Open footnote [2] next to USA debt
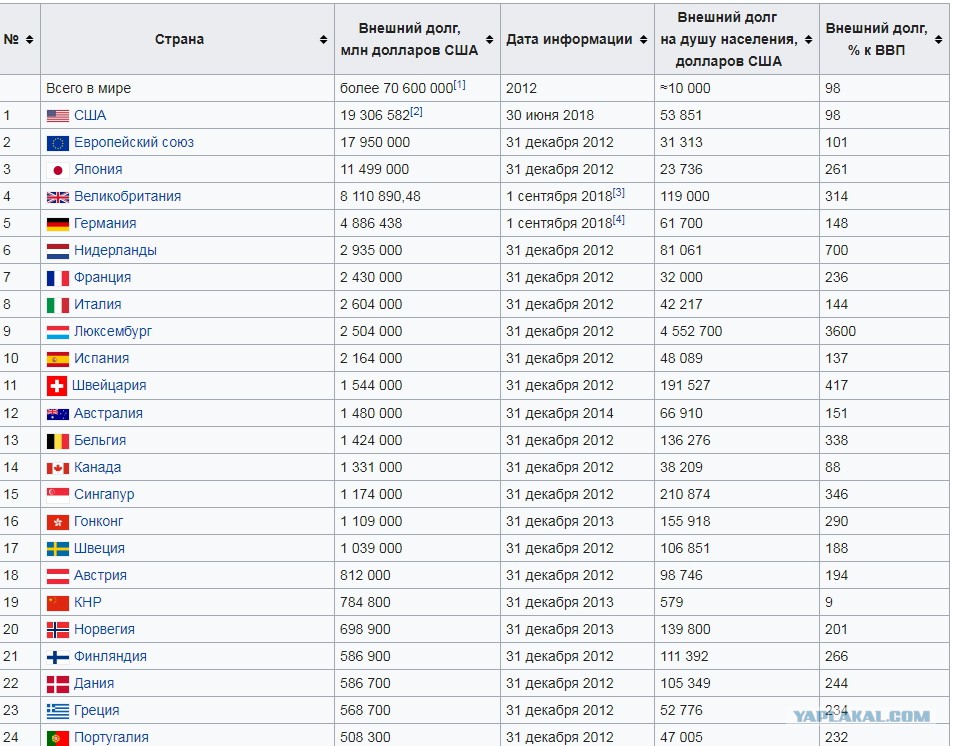Image resolution: width=956 pixels, height=746 pixels. point(416,112)
